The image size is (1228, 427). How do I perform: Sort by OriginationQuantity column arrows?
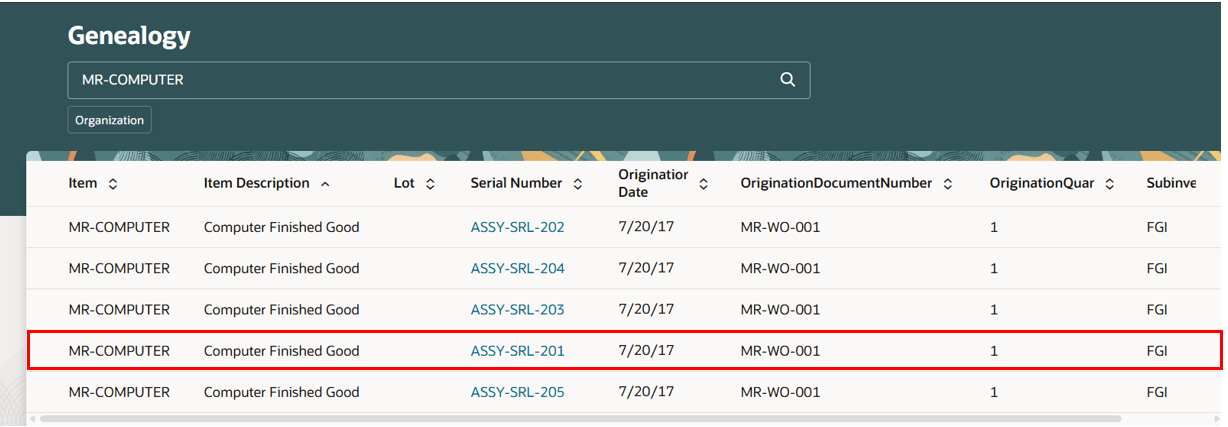pyautogui.click(x=1110, y=184)
